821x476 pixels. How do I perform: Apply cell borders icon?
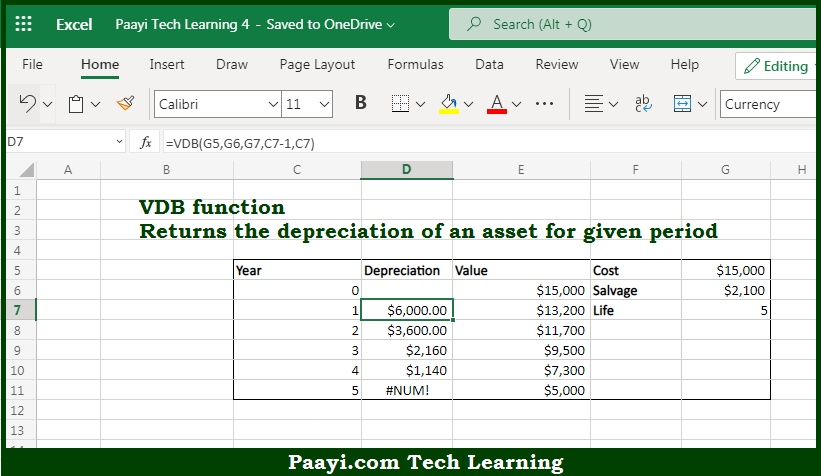click(x=401, y=104)
